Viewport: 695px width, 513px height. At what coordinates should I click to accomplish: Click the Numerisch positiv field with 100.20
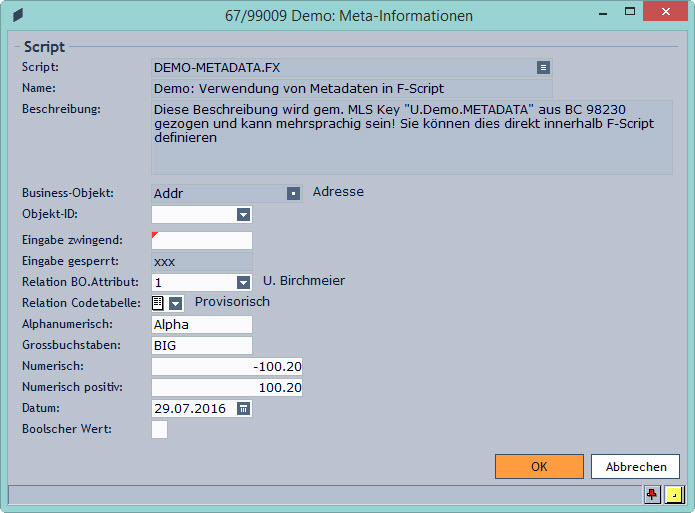pyautogui.click(x=227, y=388)
